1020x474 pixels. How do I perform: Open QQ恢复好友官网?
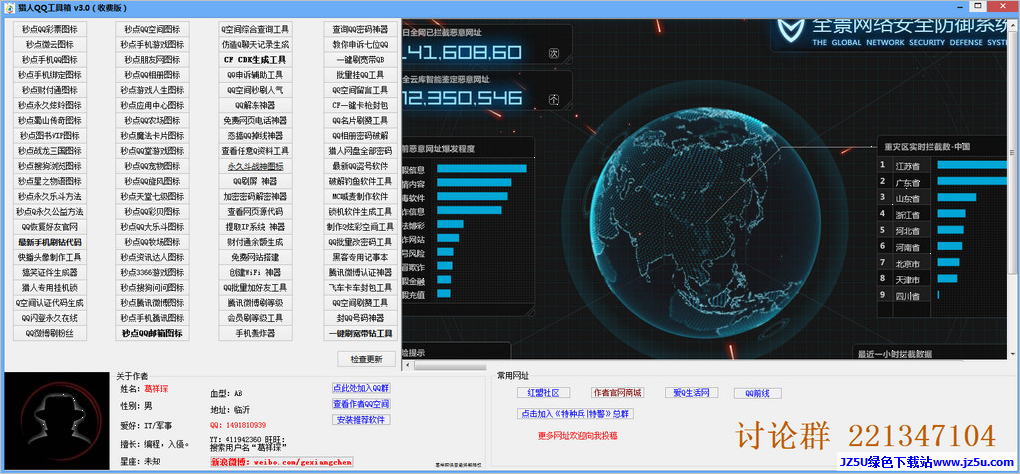coord(49,227)
